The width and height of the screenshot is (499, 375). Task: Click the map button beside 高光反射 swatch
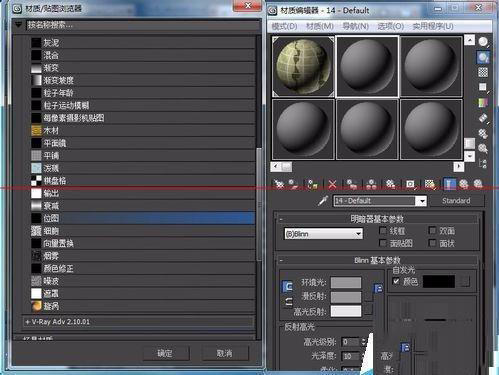point(368,310)
